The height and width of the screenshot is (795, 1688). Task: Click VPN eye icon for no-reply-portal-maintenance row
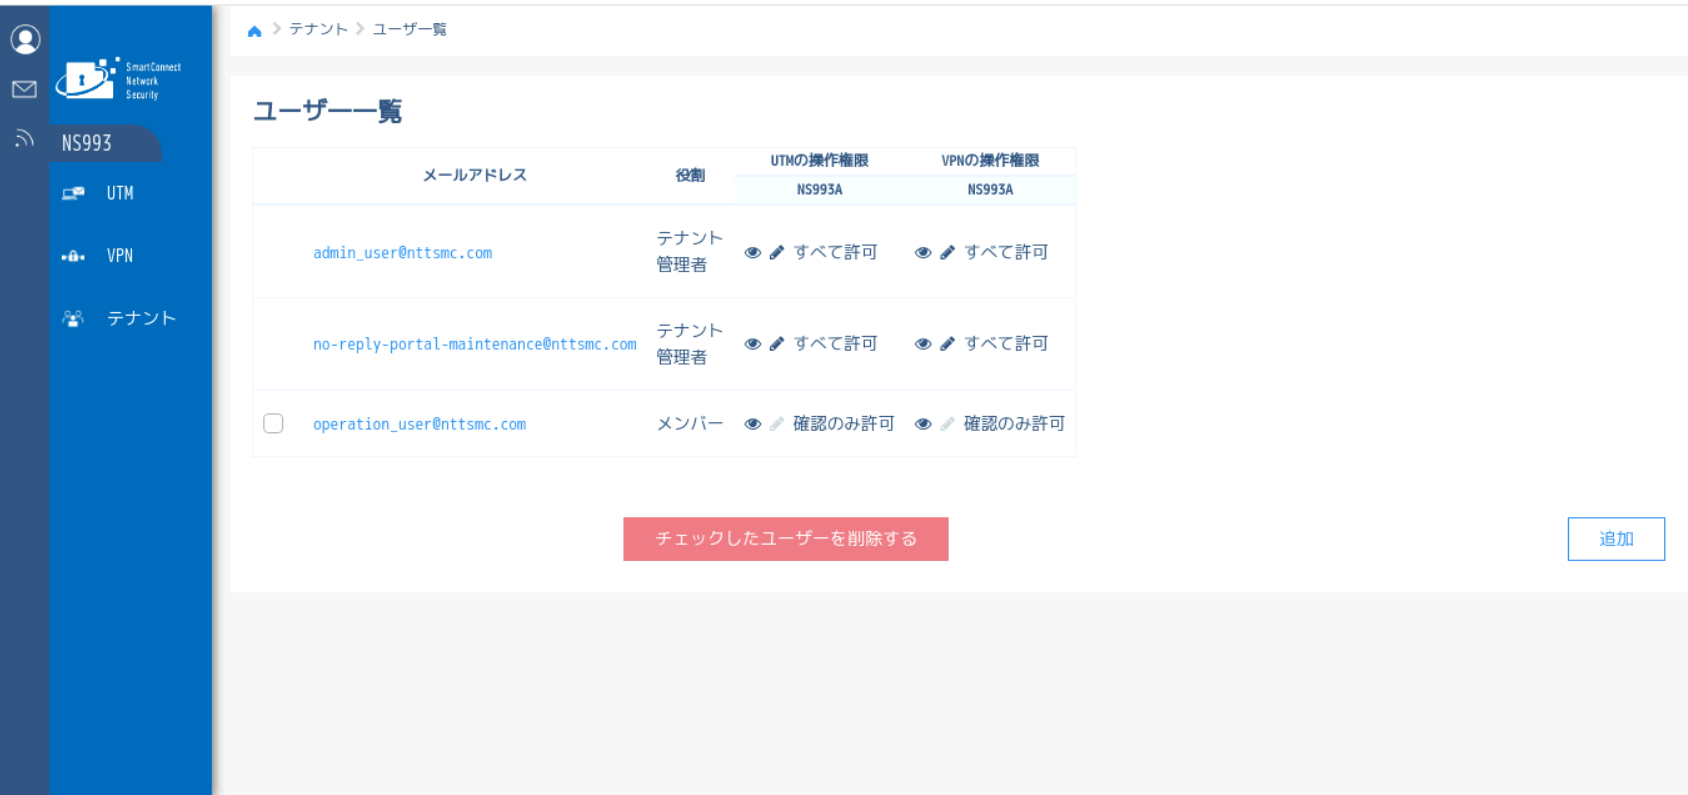click(x=923, y=344)
